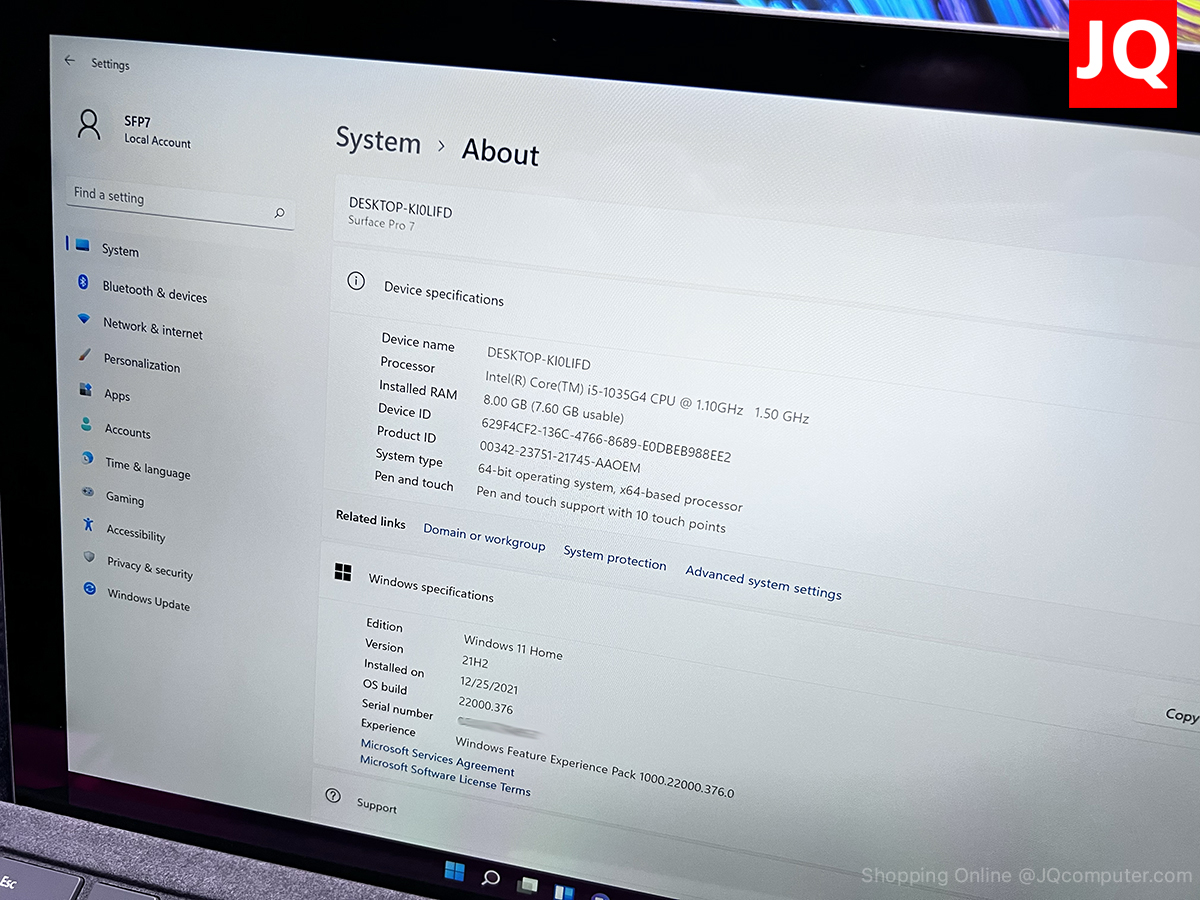Select the Windows 11 Home edition value
1200x900 pixels.
[x=513, y=646]
